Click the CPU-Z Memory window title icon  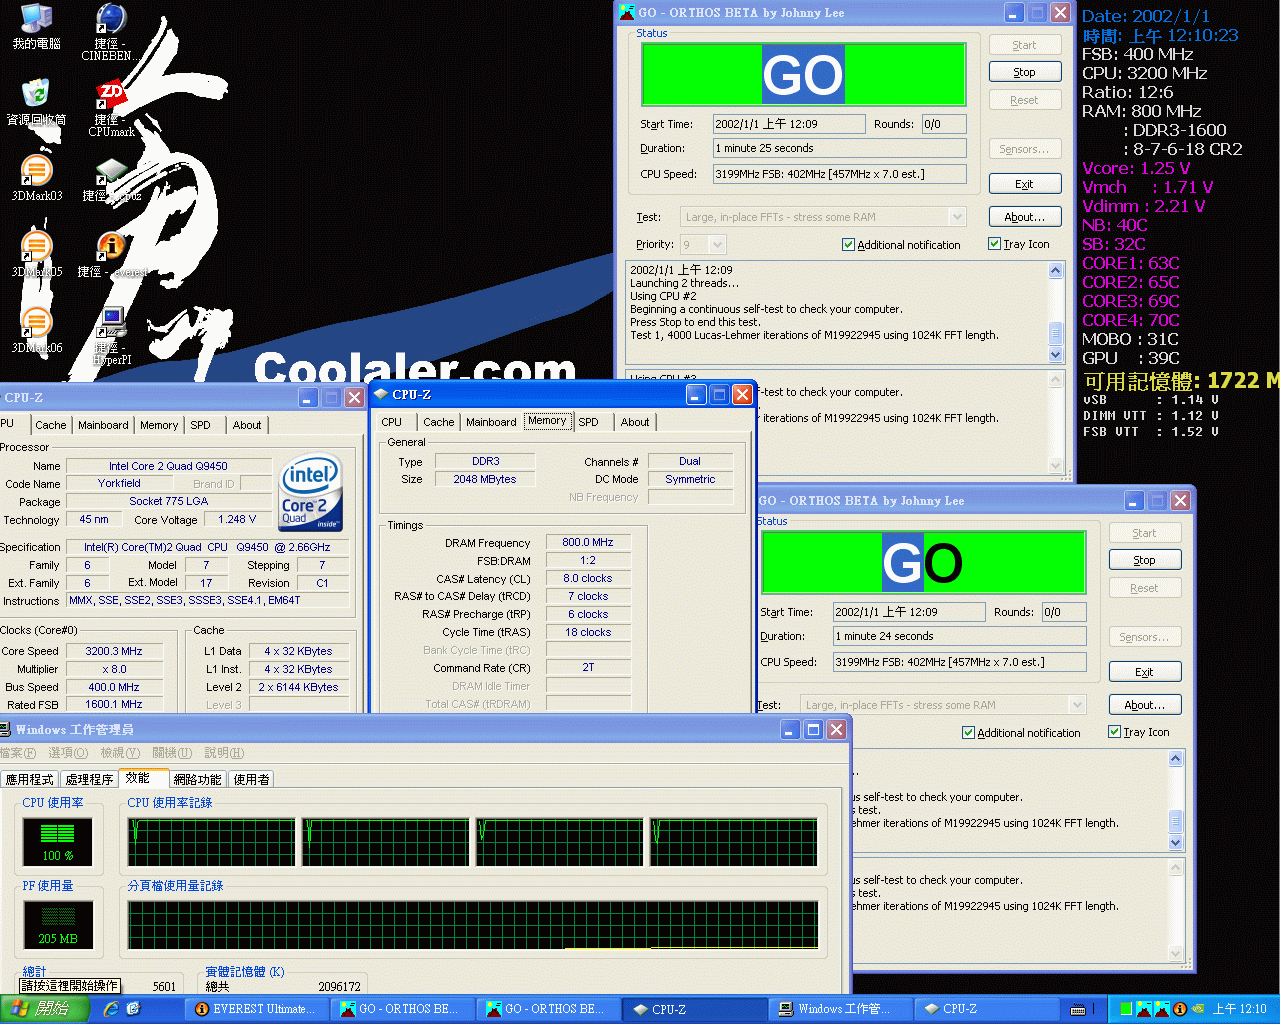pos(381,394)
